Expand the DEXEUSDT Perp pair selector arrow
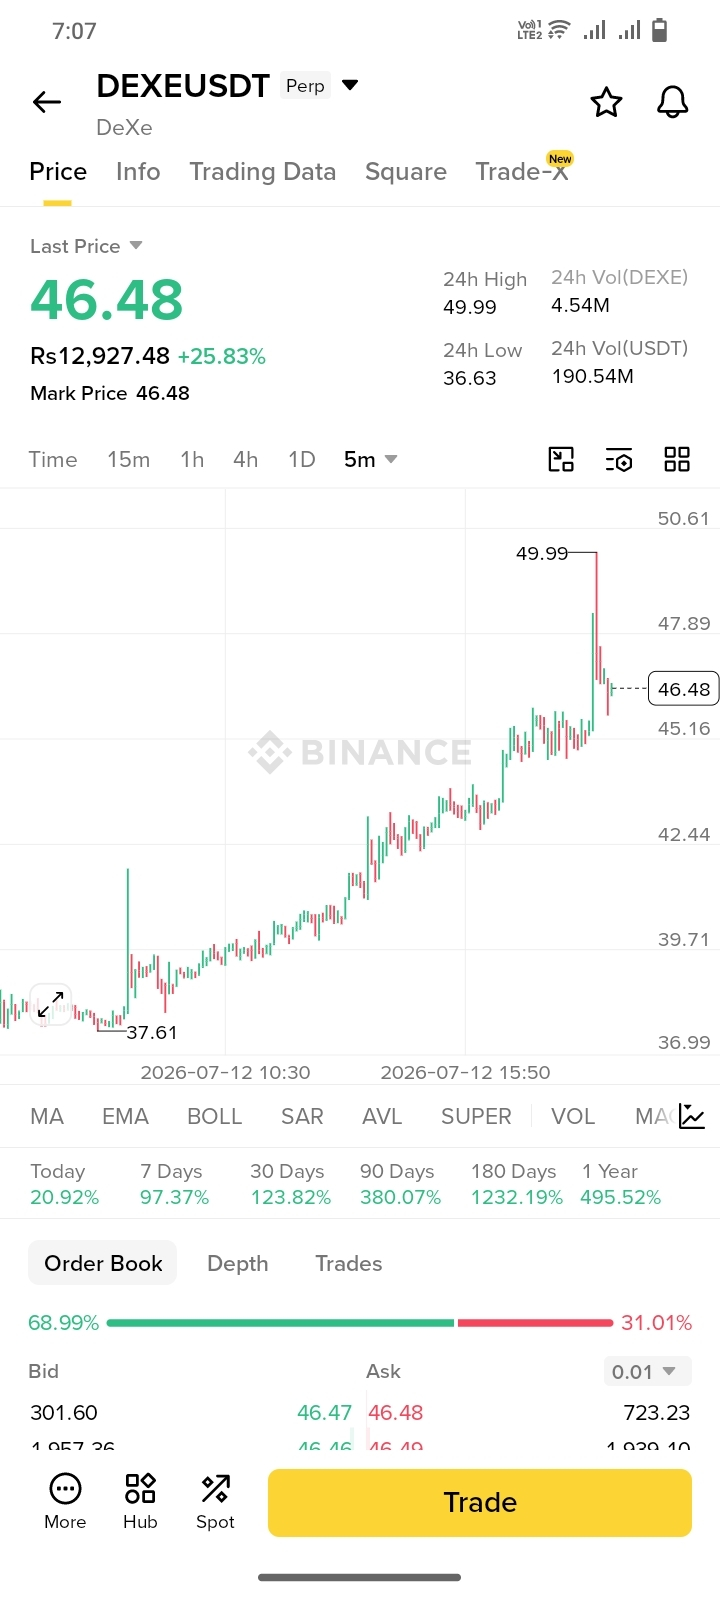The height and width of the screenshot is (1600, 720). click(350, 85)
